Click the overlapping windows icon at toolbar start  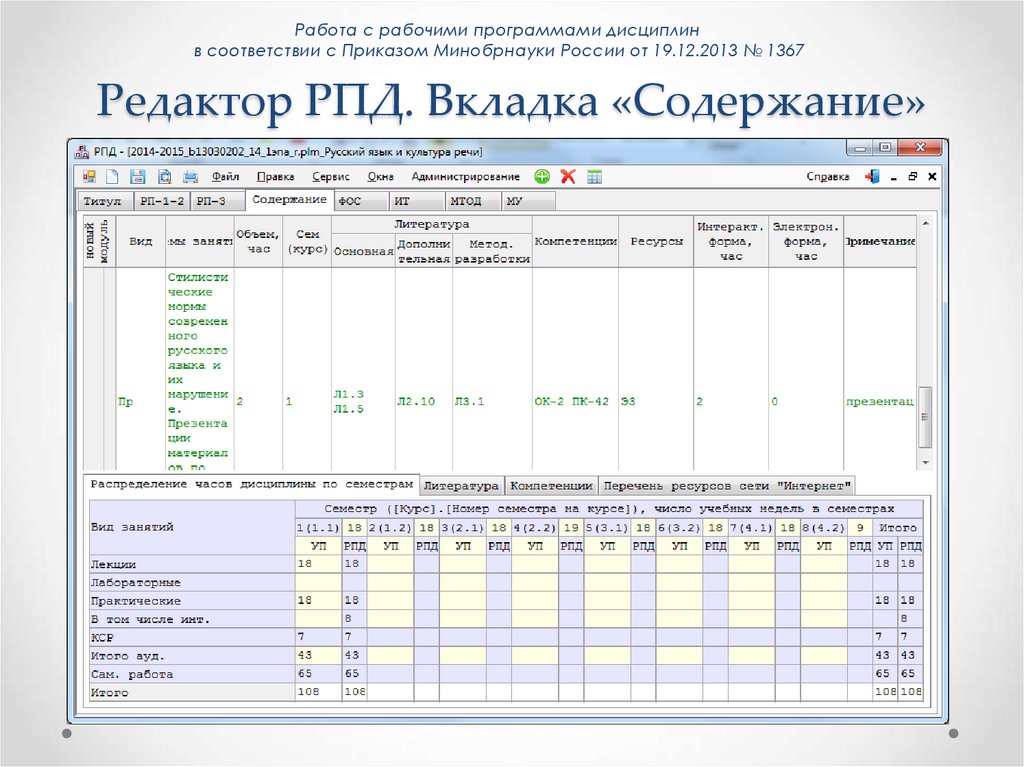[88, 175]
